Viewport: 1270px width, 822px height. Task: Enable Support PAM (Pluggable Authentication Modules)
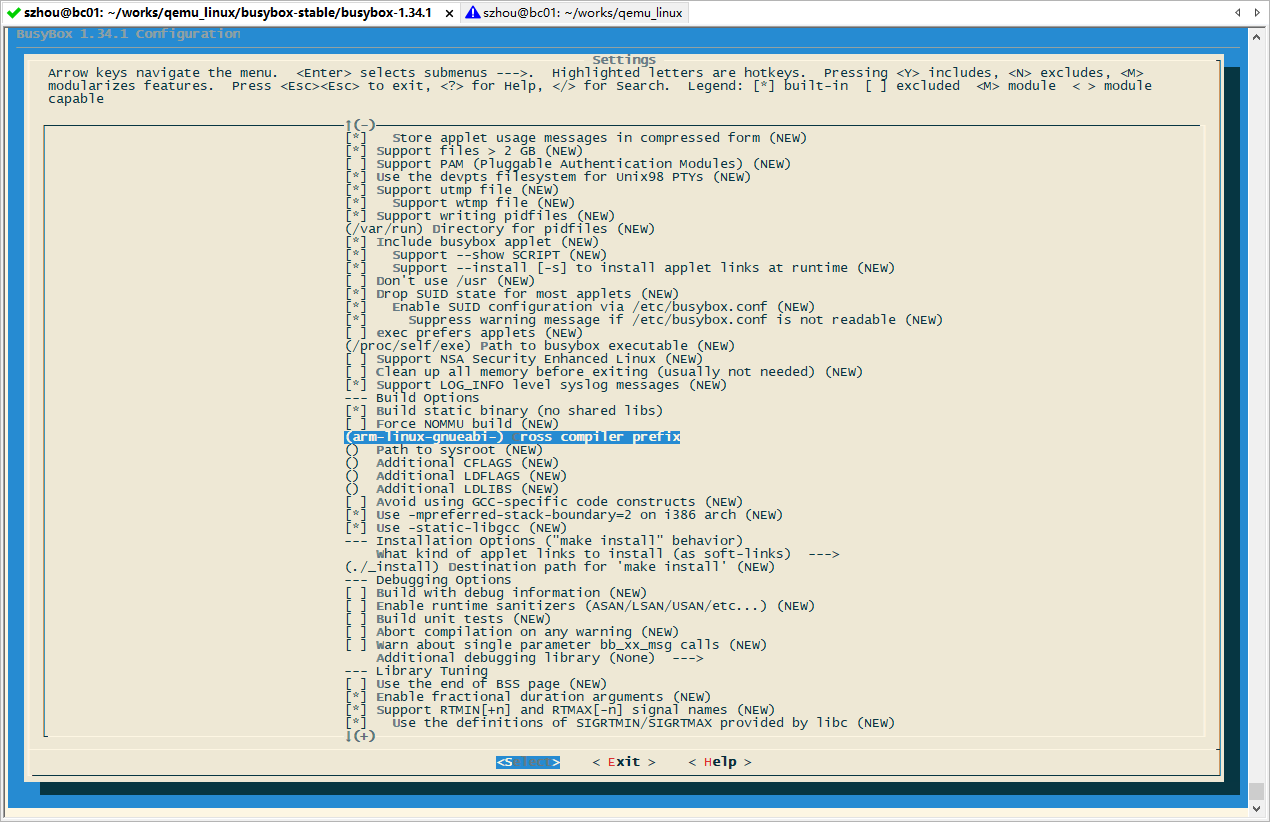click(567, 164)
